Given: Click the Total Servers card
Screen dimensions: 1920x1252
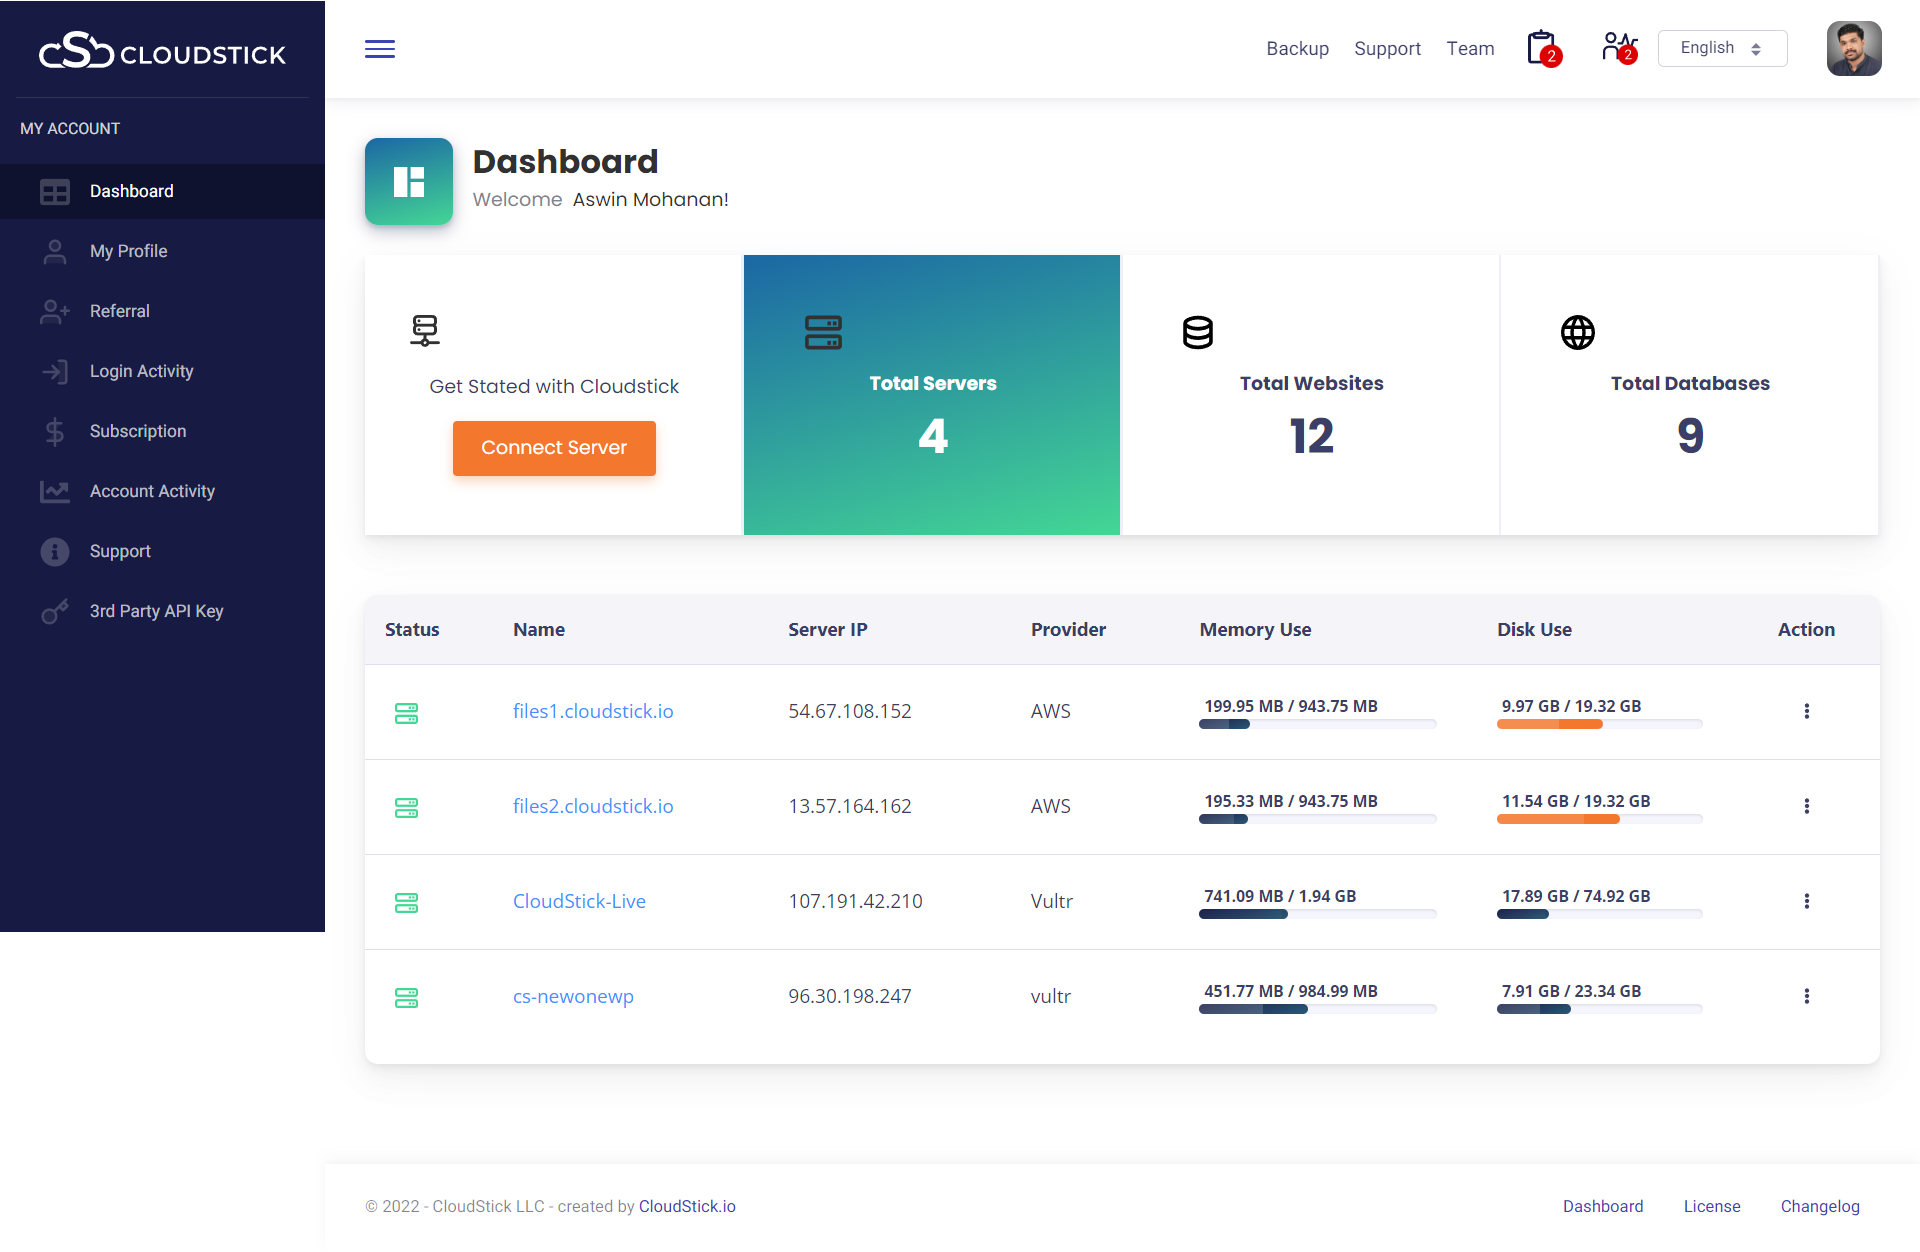Looking at the screenshot, I should coord(931,395).
